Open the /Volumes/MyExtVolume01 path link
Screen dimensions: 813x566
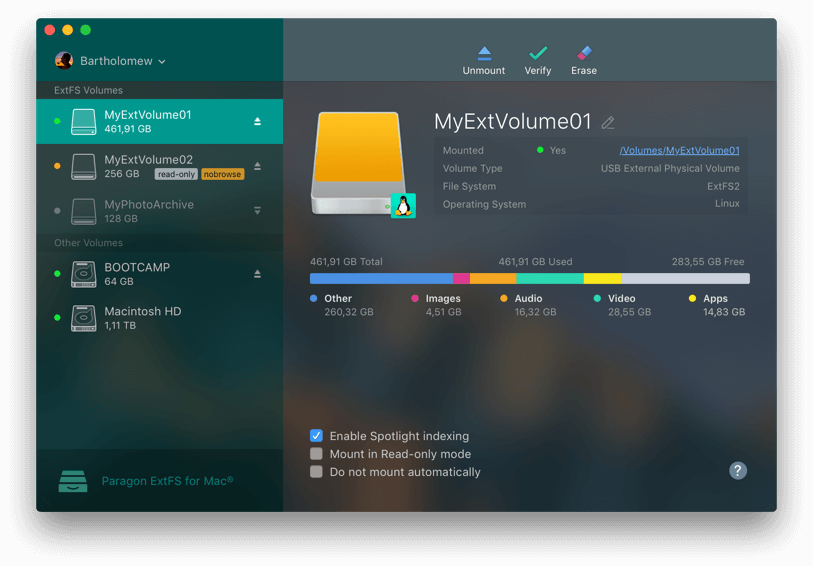pyautogui.click(x=679, y=151)
